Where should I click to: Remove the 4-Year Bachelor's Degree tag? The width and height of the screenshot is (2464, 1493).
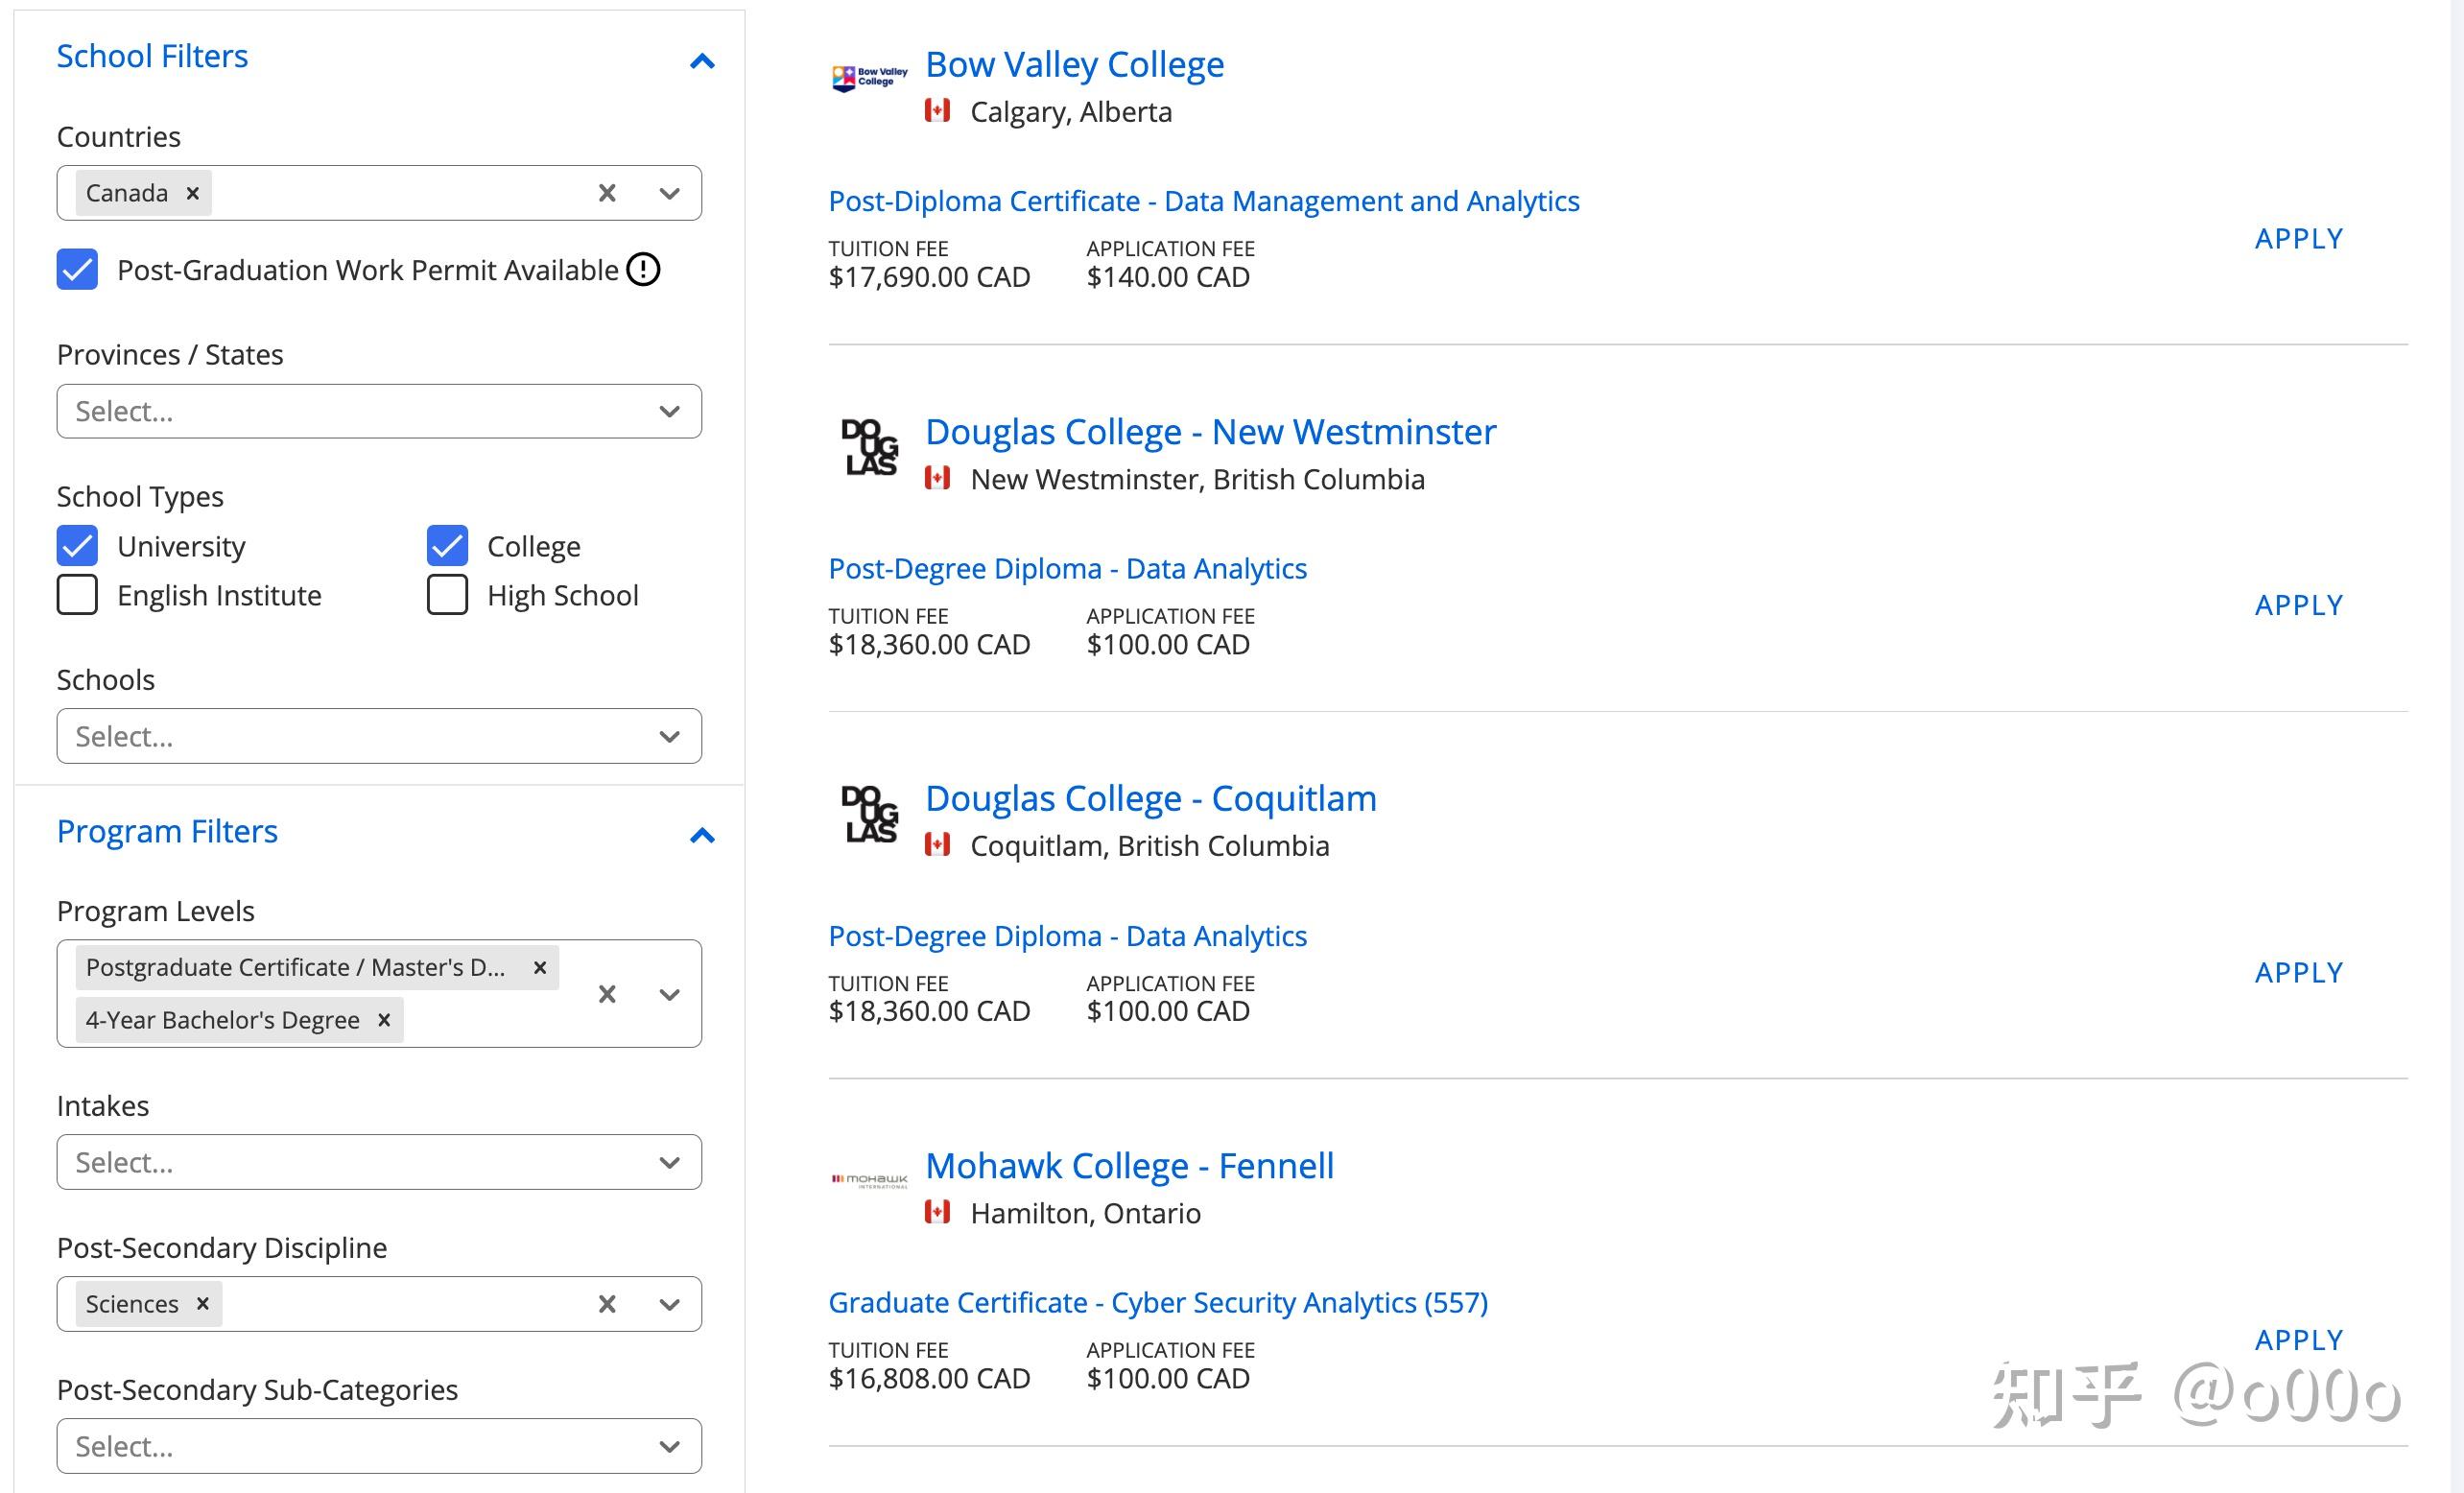pyautogui.click(x=384, y=1020)
